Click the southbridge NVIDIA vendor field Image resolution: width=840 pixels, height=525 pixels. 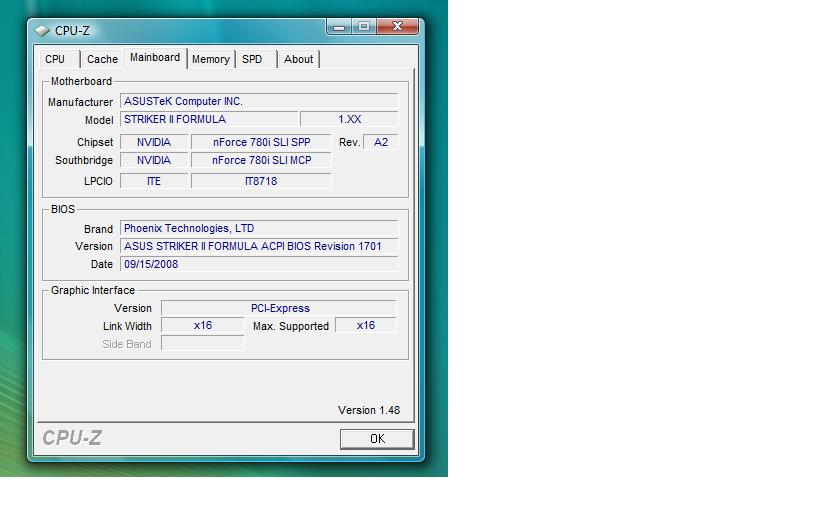pos(154,160)
